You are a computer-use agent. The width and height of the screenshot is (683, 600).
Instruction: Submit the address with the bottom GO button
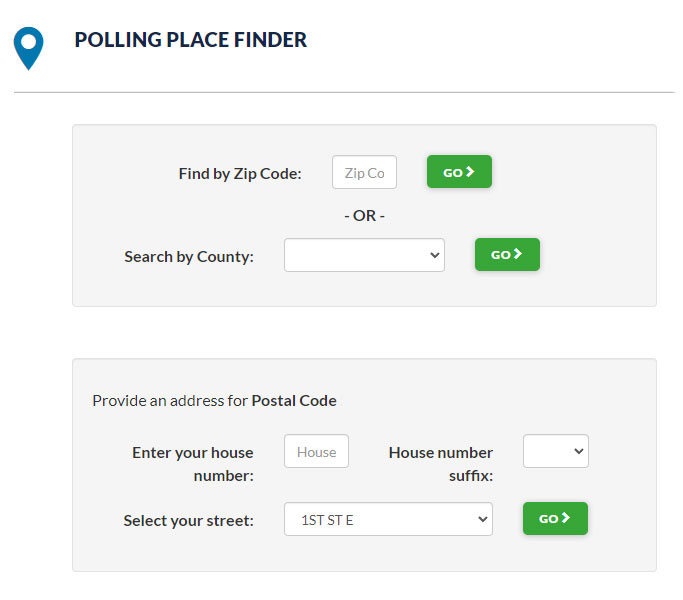(555, 518)
